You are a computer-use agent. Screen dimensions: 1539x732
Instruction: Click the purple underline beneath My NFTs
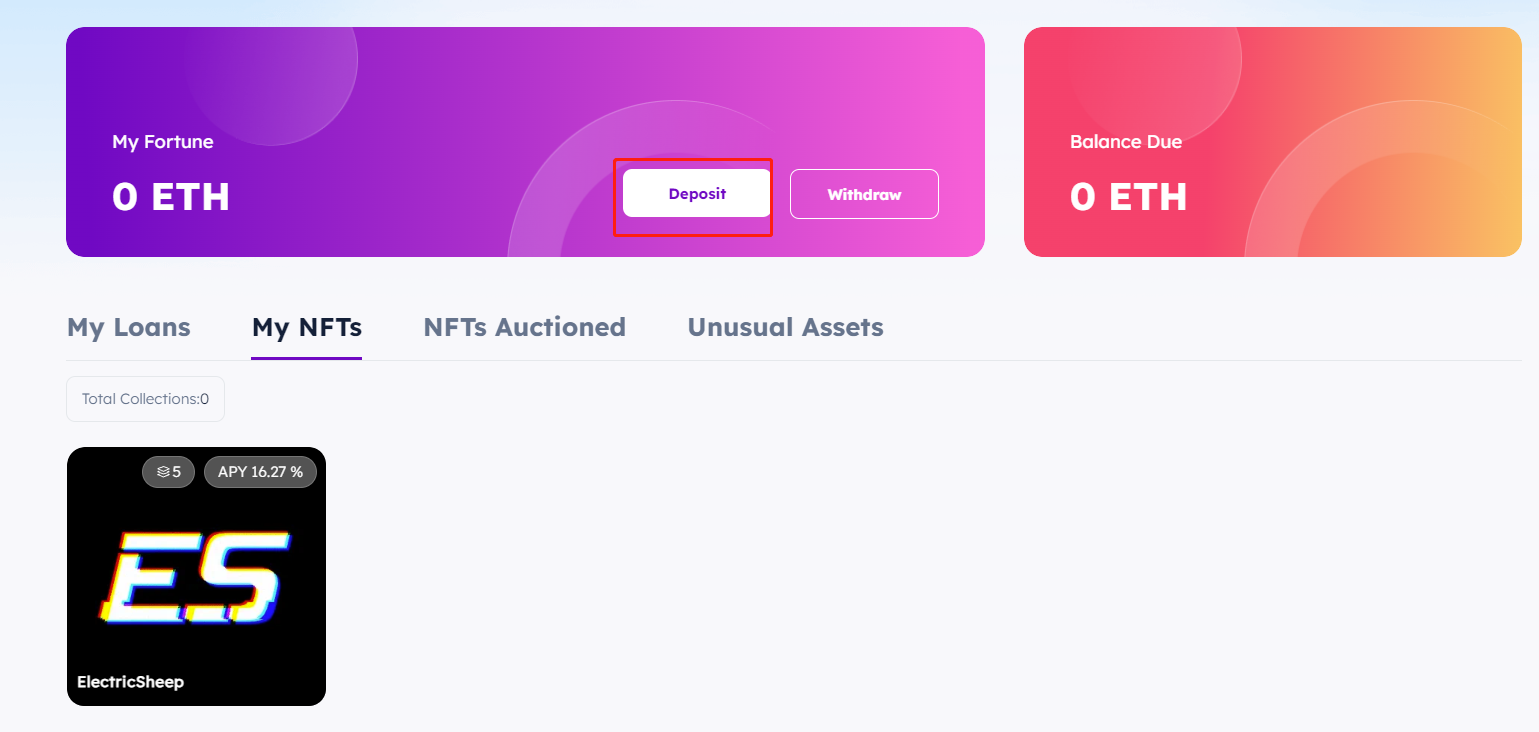coord(306,357)
